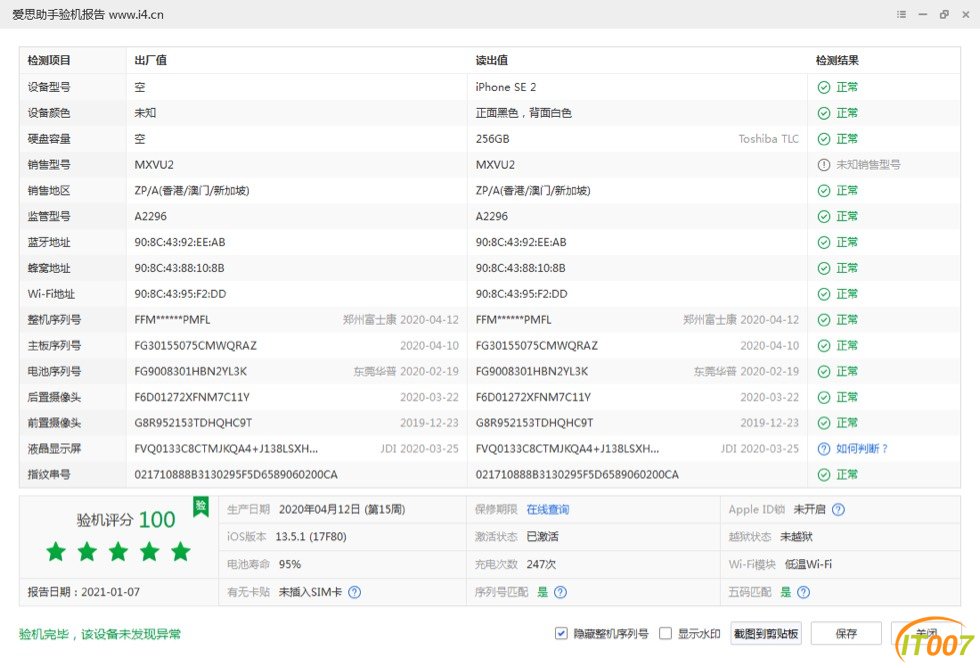Viewport: 980px width, 668px height.
Task: Click the green check icon in 硬盘容量 row
Action: [x=824, y=139]
